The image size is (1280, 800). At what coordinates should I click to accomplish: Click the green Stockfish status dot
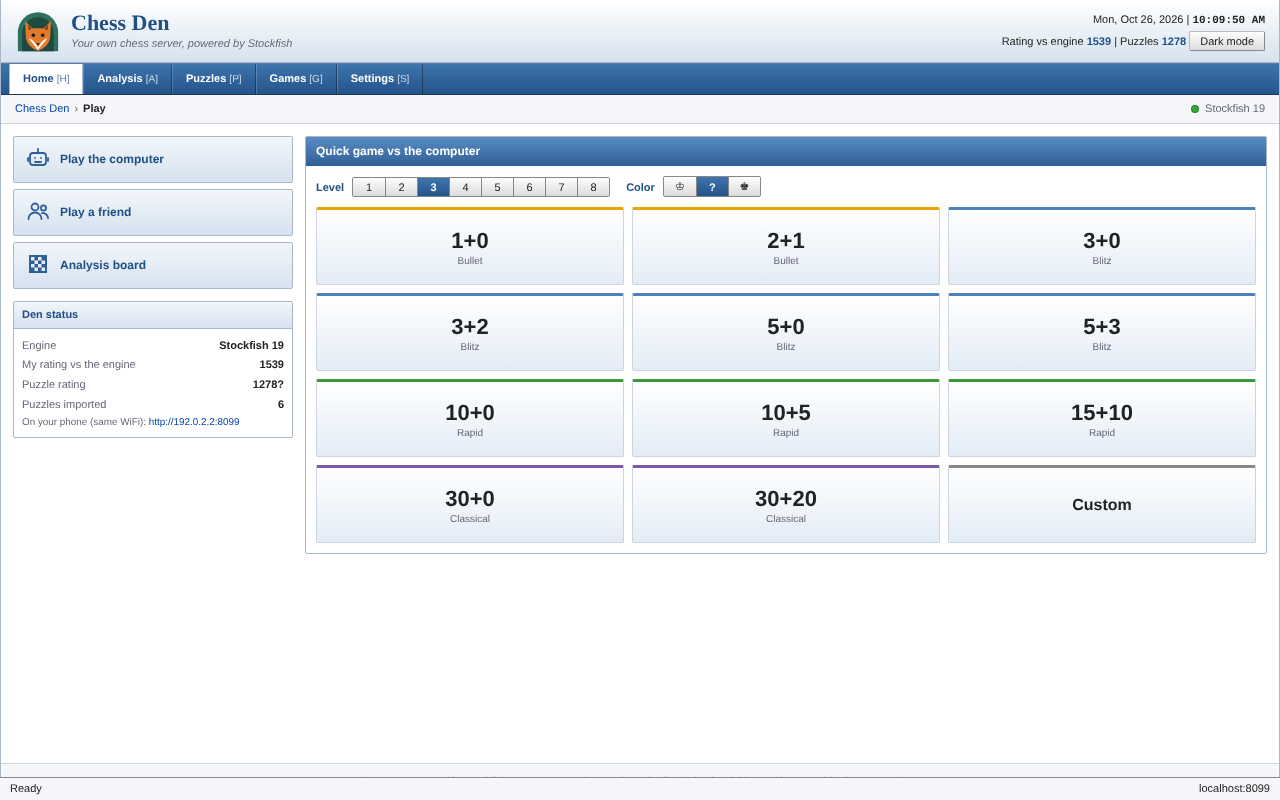click(1195, 109)
